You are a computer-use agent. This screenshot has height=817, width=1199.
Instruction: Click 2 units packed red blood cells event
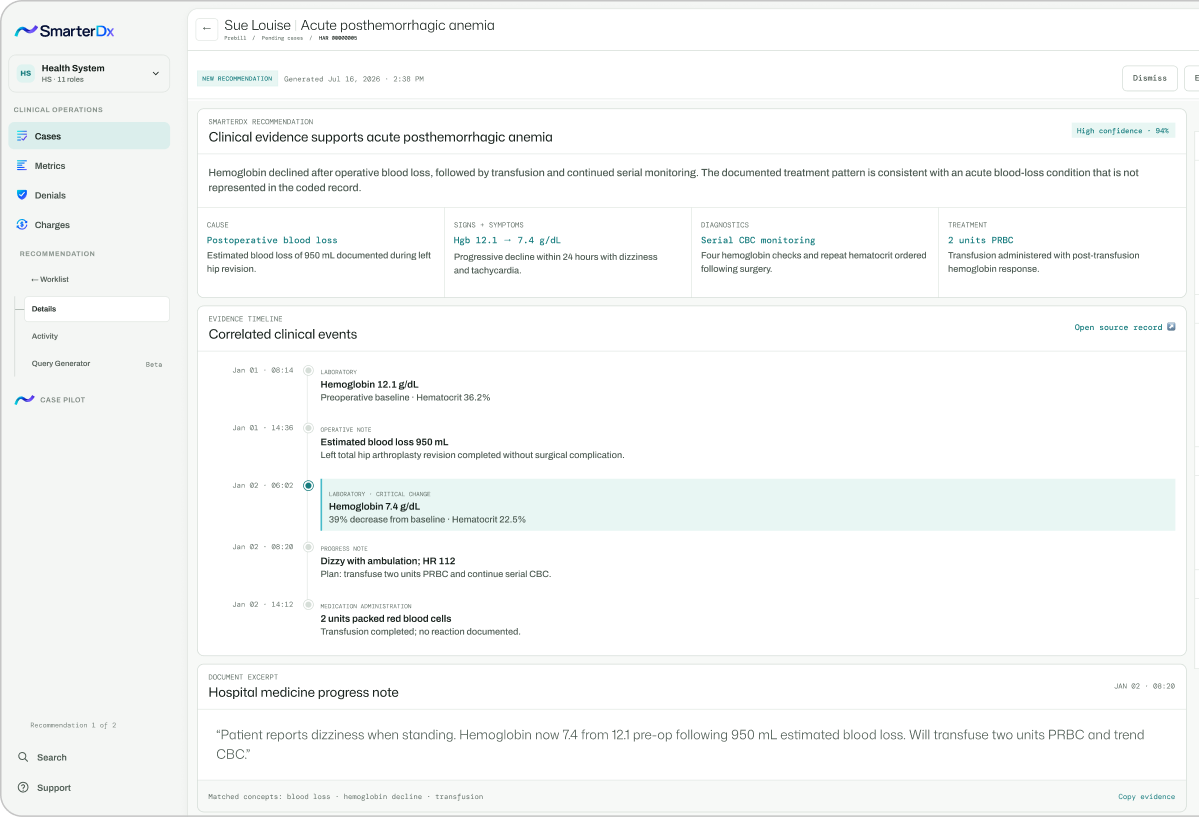pos(385,619)
